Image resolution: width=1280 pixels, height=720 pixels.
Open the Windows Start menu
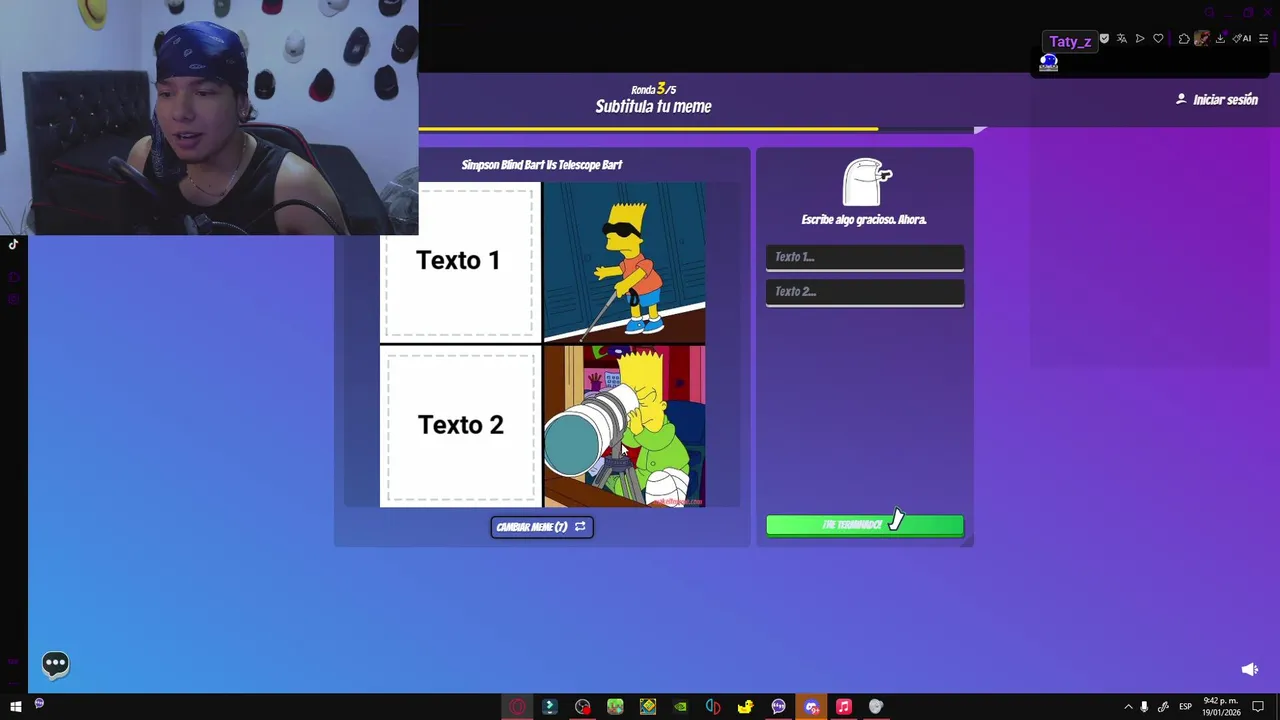(x=15, y=706)
